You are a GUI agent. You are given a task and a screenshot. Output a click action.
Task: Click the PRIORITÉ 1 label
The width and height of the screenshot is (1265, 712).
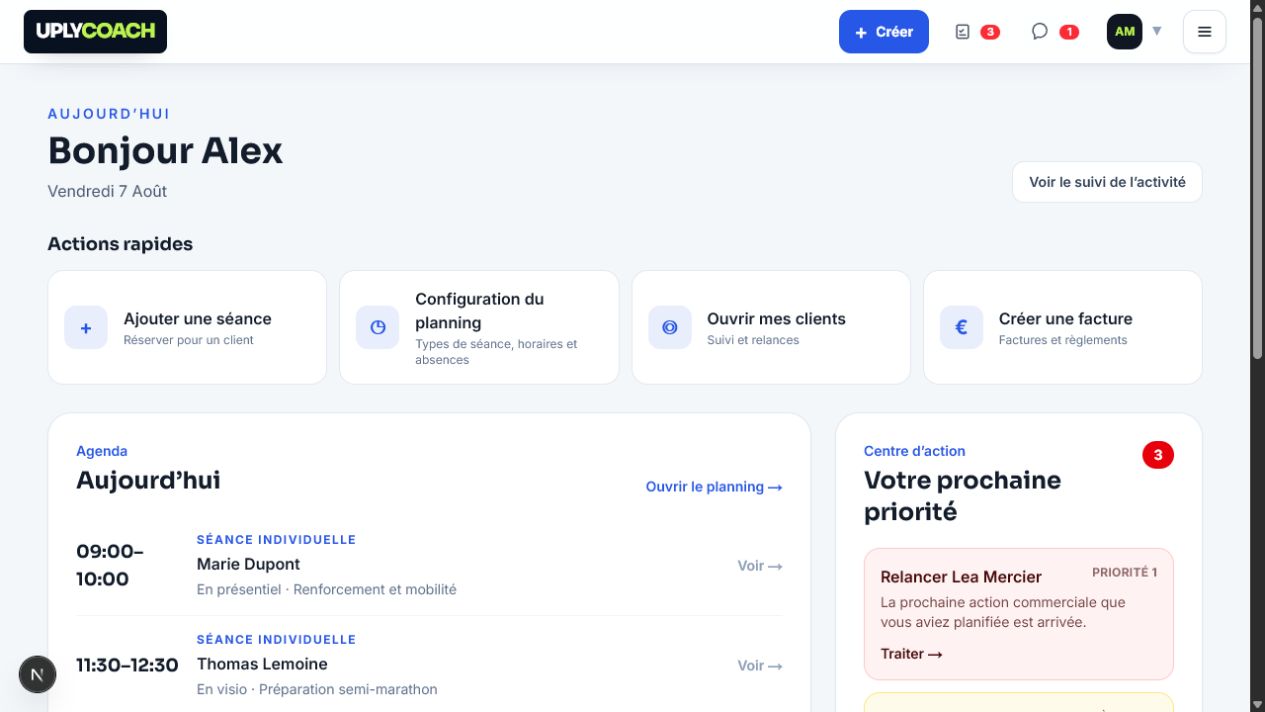click(1124, 573)
